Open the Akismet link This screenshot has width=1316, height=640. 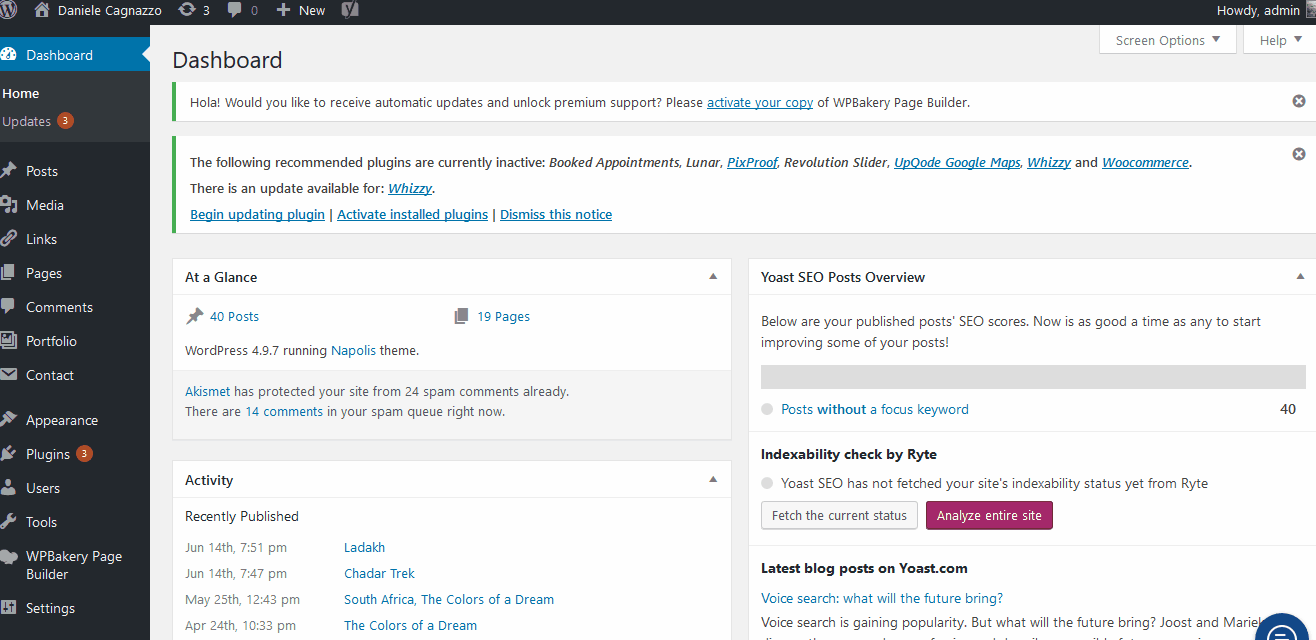(x=208, y=392)
